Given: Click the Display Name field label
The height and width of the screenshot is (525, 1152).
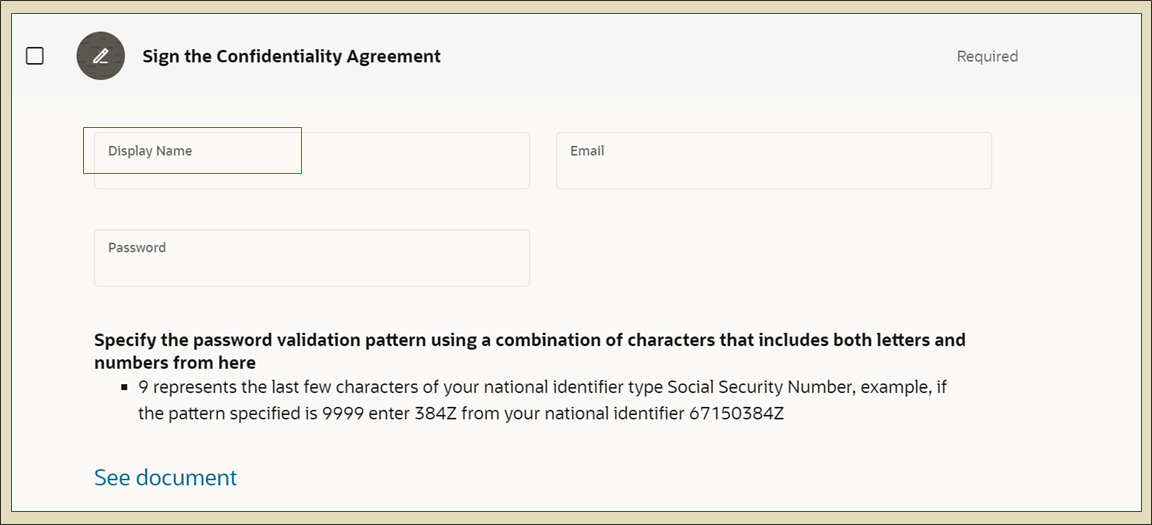Looking at the screenshot, I should pos(150,151).
